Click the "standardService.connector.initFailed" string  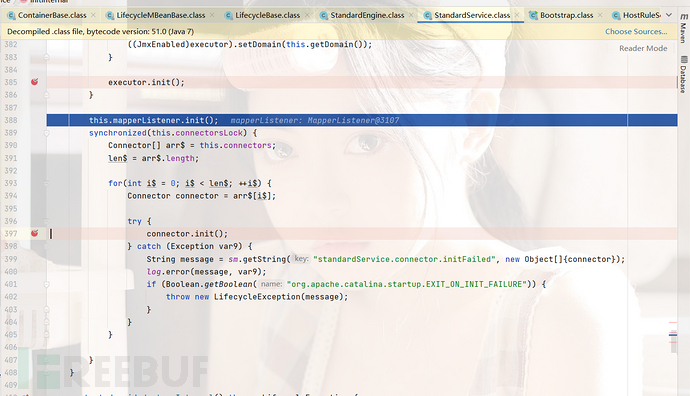coord(404,259)
